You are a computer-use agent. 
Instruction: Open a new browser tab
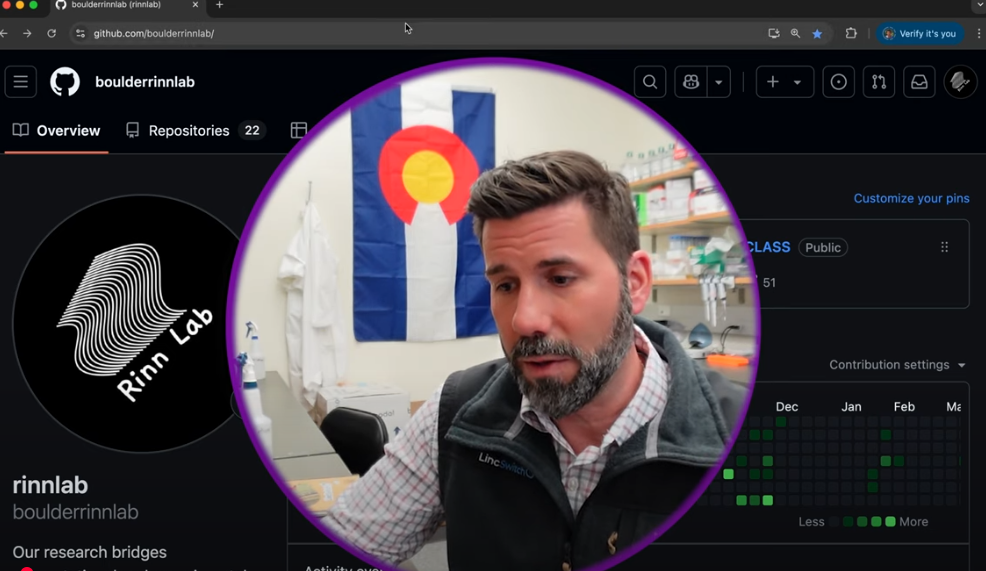tap(219, 5)
